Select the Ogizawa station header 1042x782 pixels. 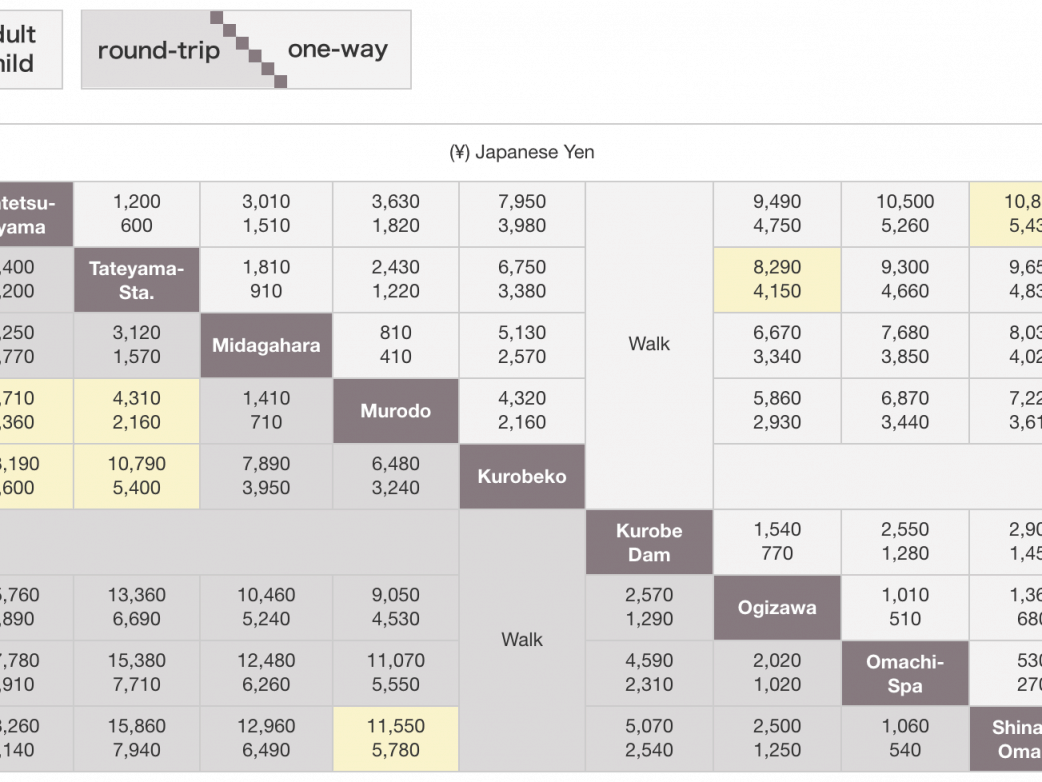[777, 607]
